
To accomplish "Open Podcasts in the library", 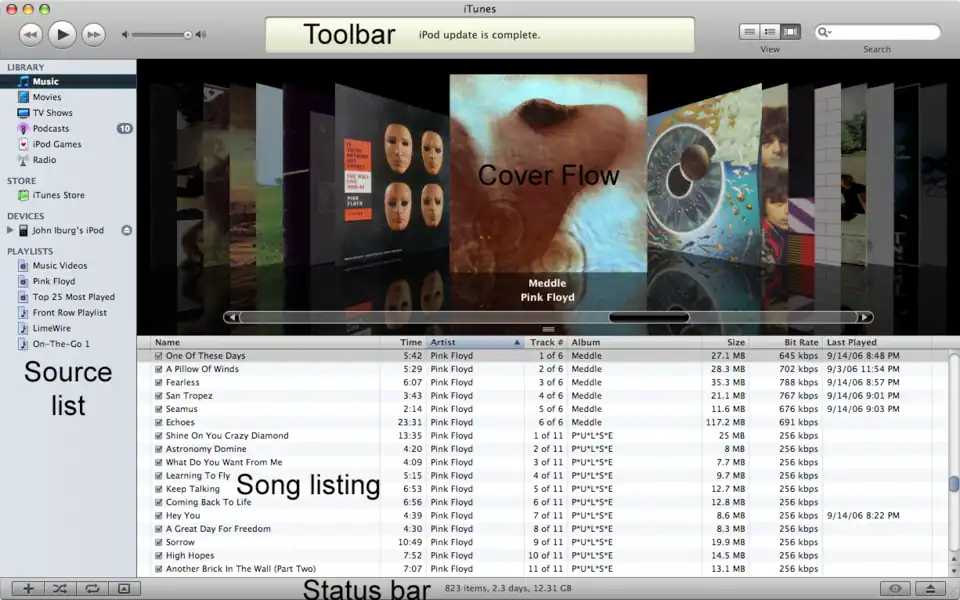I will [x=50, y=128].
